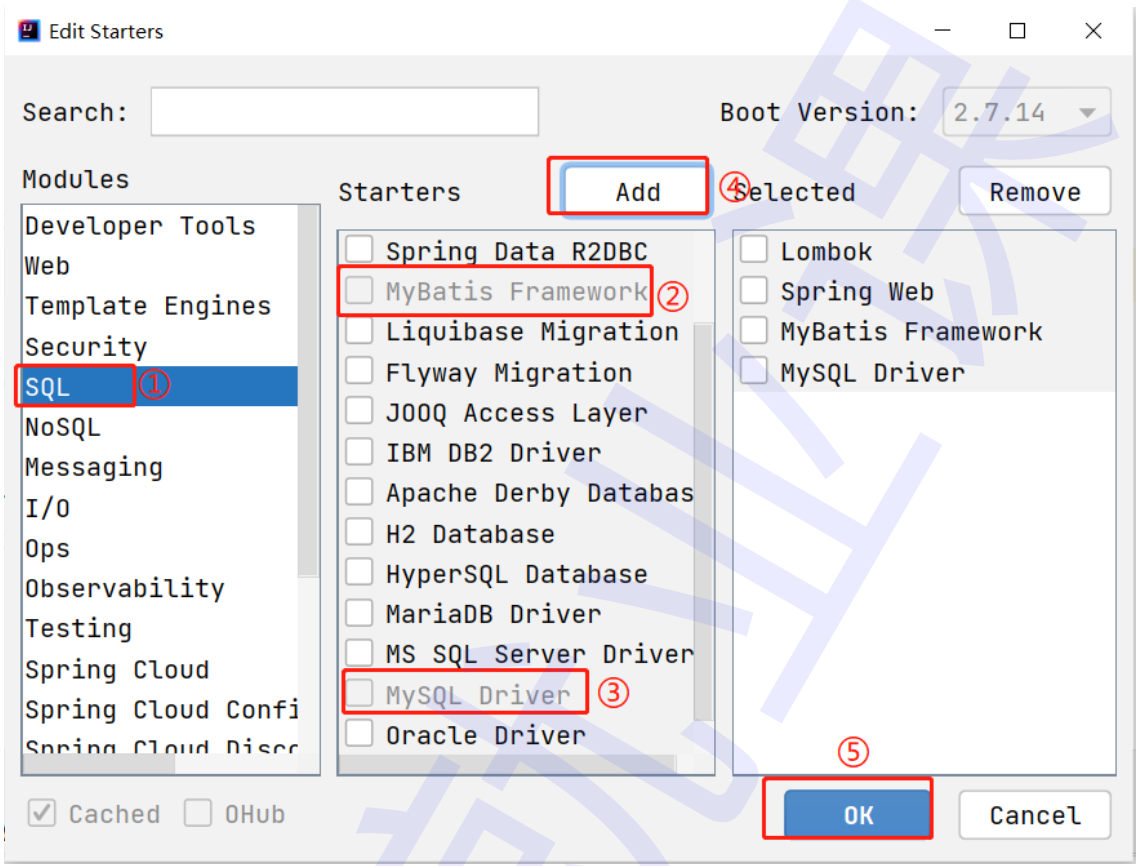Screen dimensions: 1136x866
Task: Select the Security module
Action: (x=160, y=346)
